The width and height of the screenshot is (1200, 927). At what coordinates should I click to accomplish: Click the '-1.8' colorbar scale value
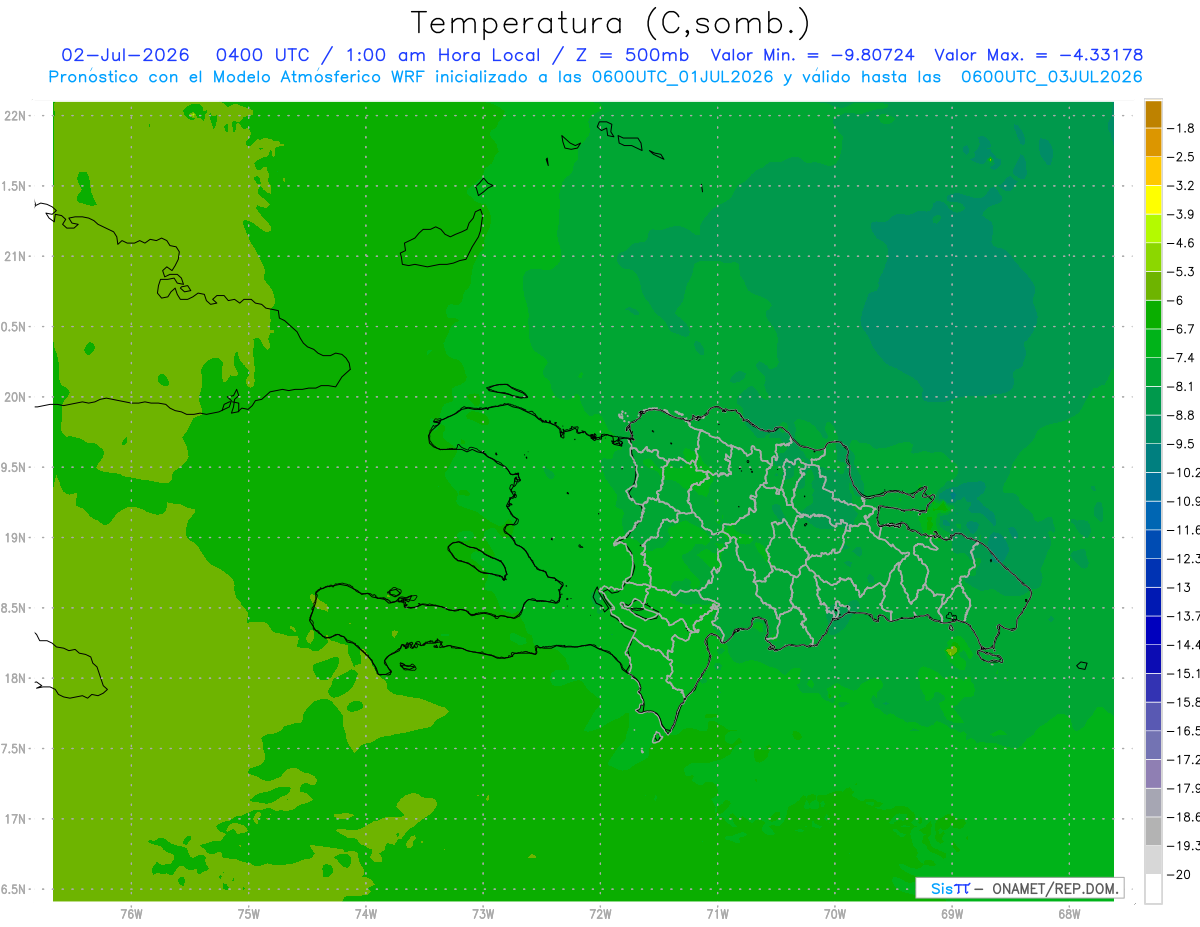click(x=1181, y=128)
